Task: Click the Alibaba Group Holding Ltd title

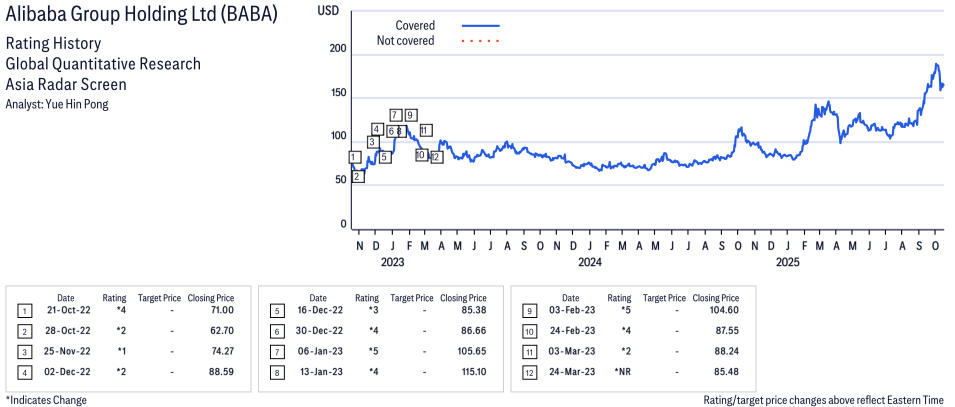Action: 142,16
